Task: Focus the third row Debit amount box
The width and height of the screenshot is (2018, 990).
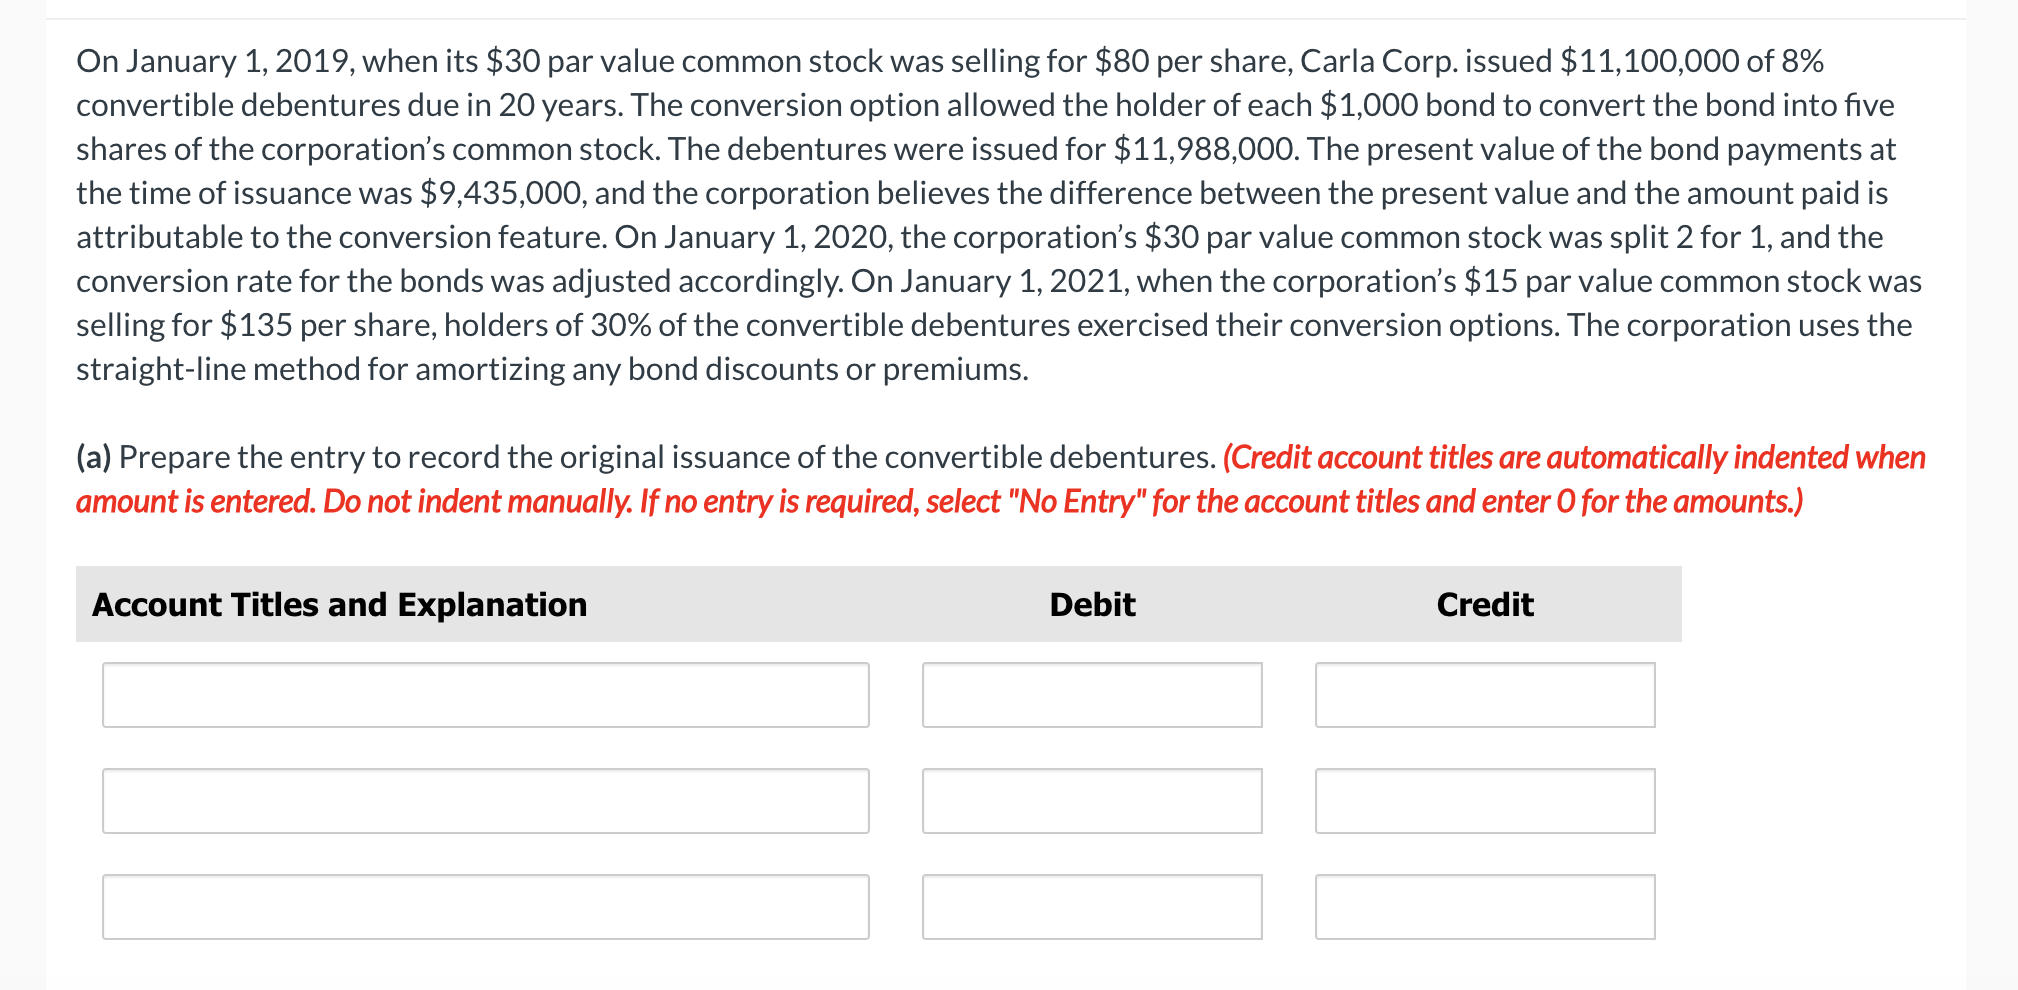Action: click(x=1092, y=907)
